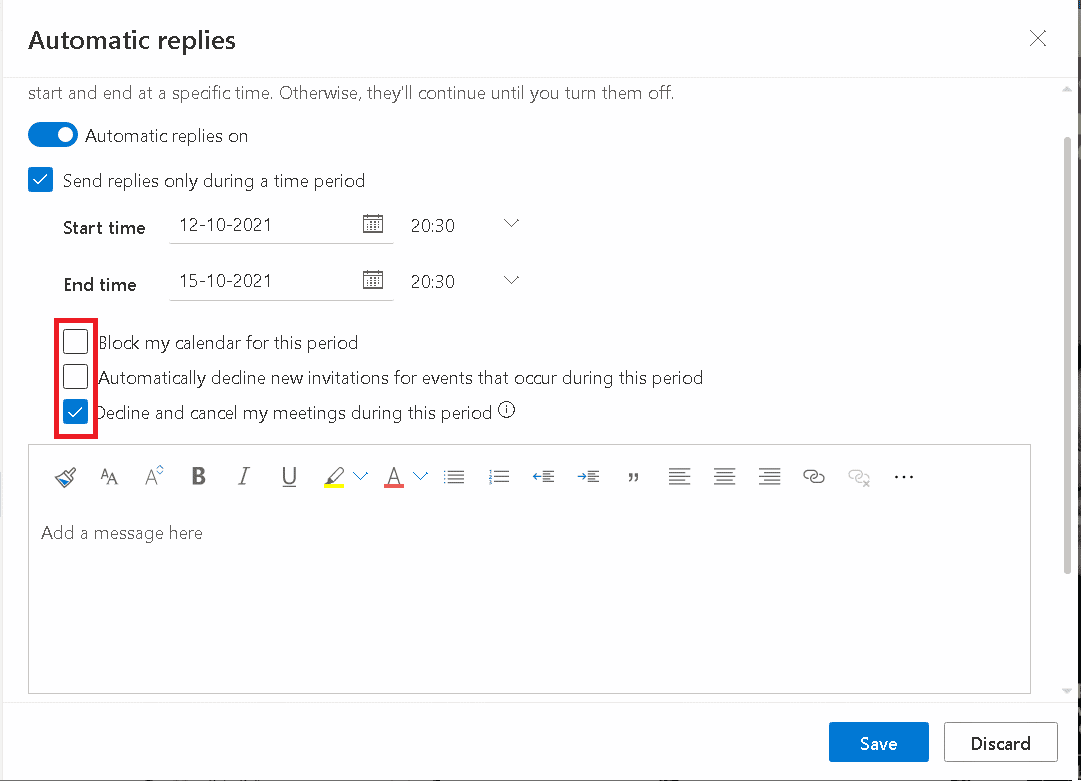Decrease paragraph indent

point(543,477)
